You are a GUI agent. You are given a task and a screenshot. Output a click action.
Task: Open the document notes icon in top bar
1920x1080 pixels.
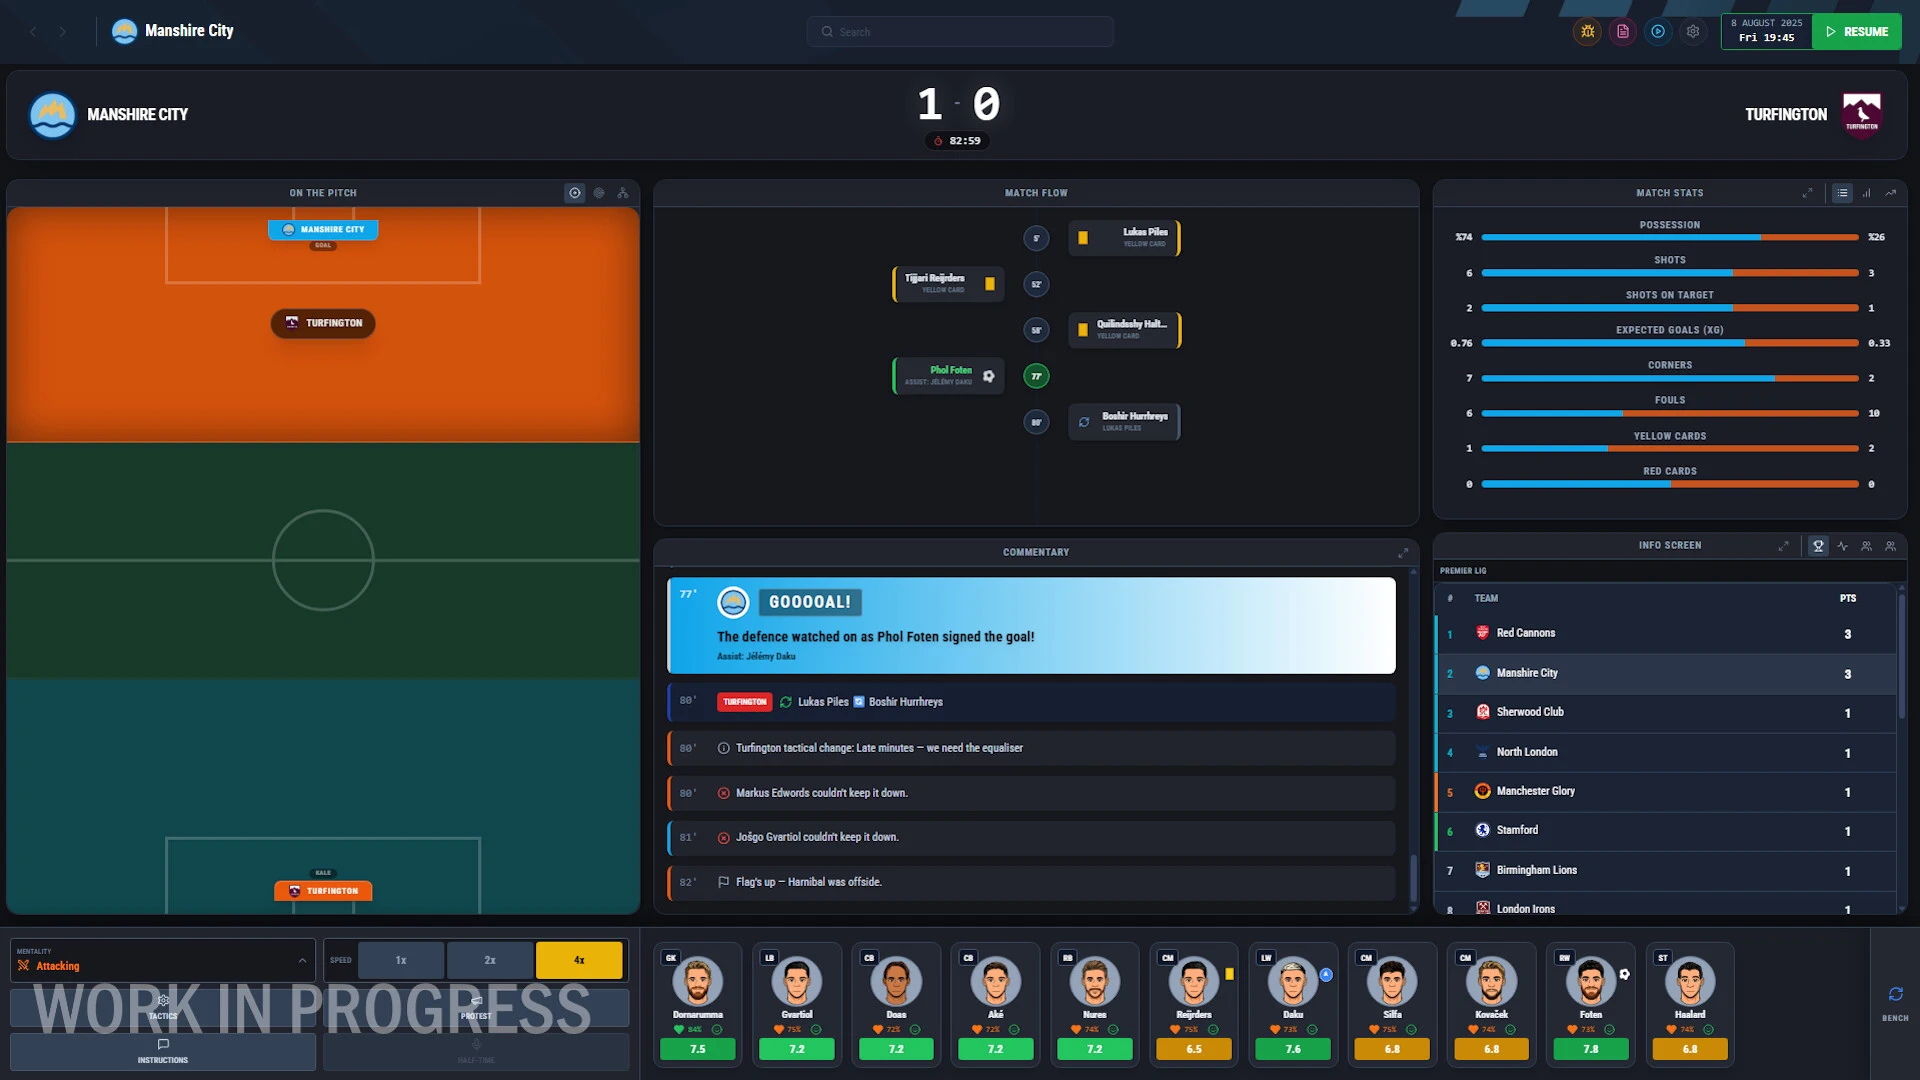(1623, 32)
